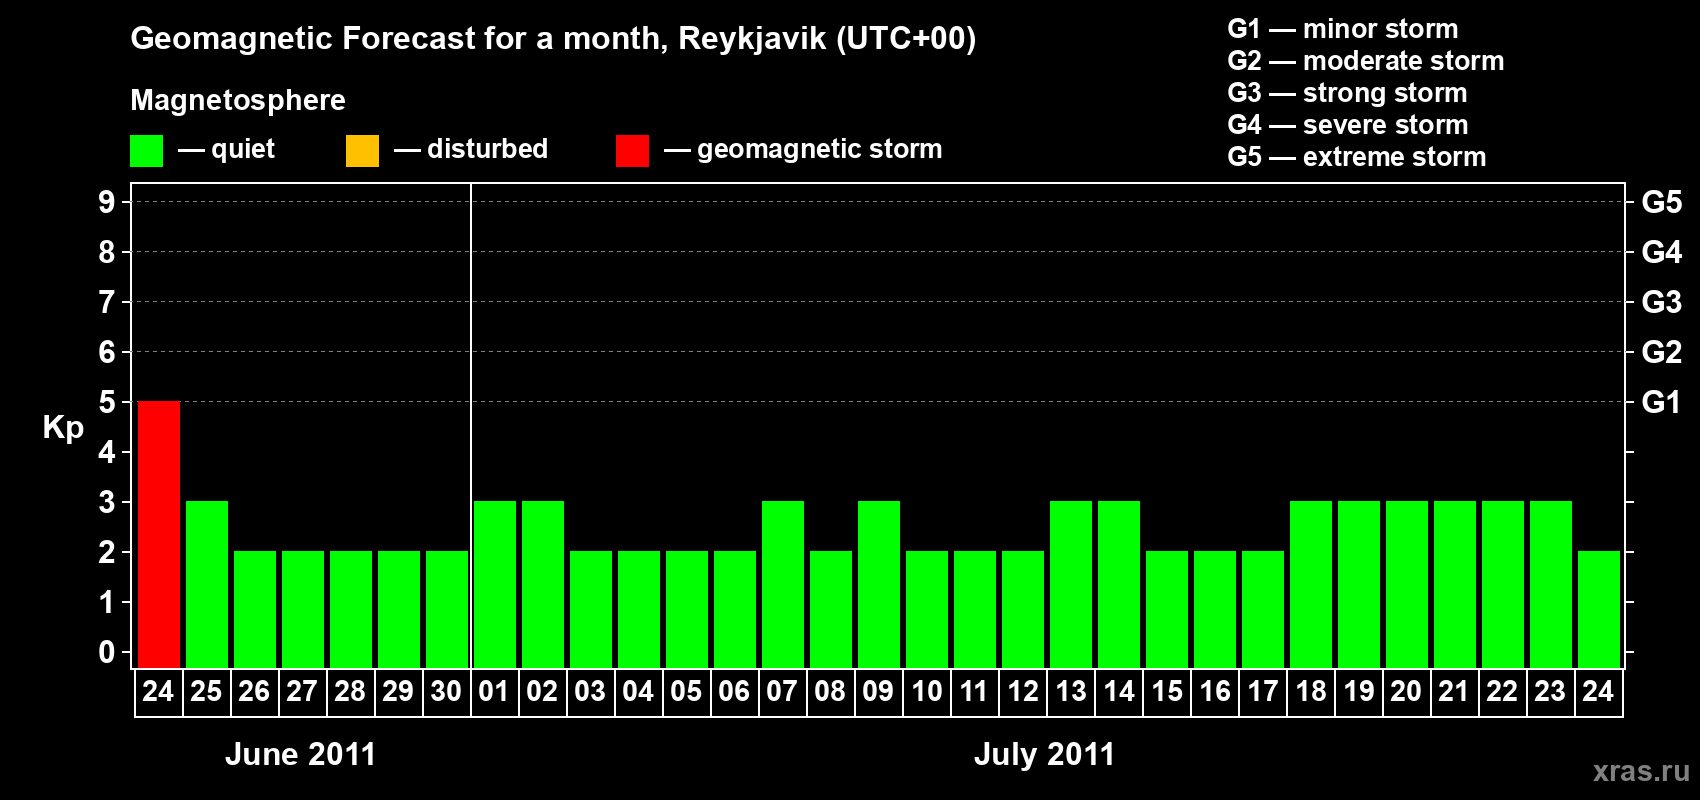Click the right-axis G3 label
This screenshot has height=800, width=1700.
(x=1662, y=302)
